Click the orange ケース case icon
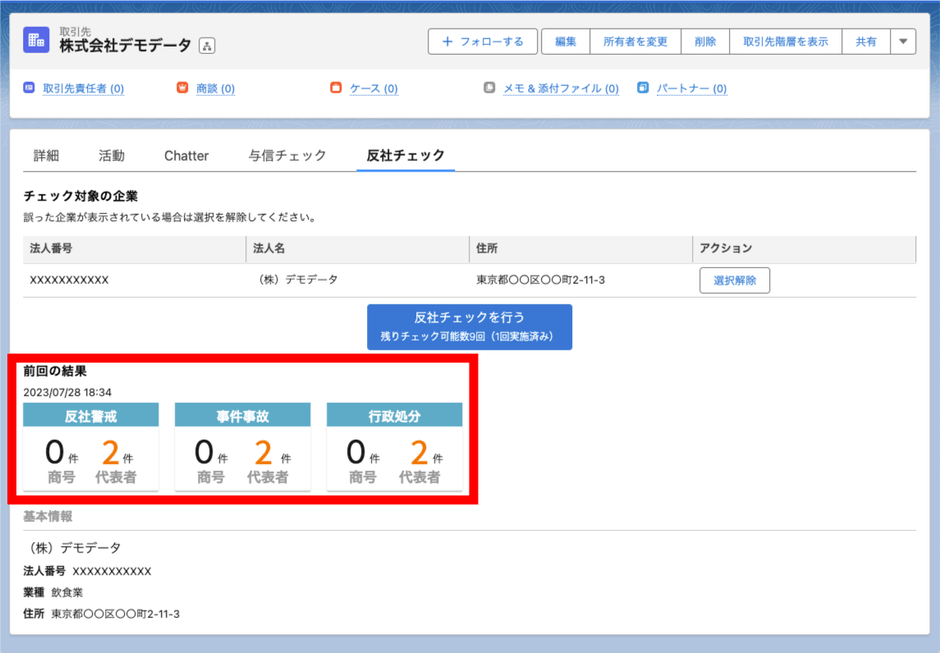 (x=336, y=88)
